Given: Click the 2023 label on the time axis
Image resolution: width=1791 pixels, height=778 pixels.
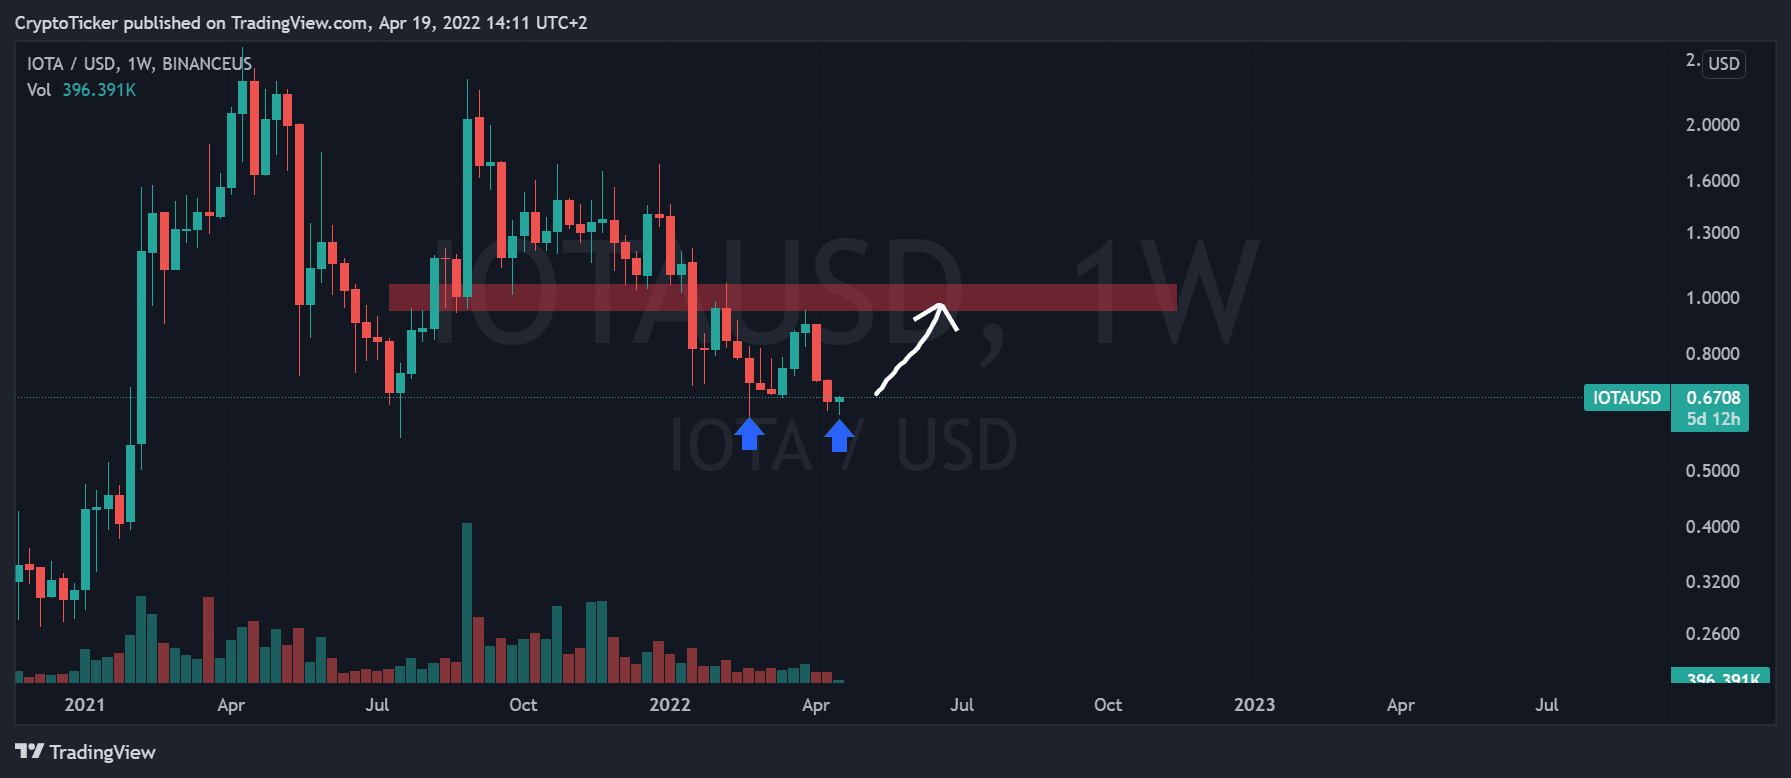Looking at the screenshot, I should tap(1254, 705).
